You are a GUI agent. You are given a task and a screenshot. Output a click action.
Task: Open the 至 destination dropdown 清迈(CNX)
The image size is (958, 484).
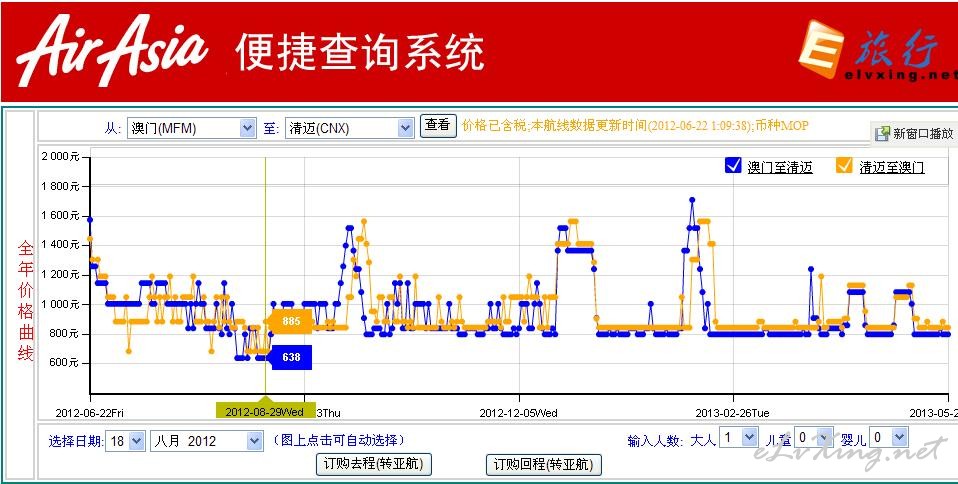point(349,128)
